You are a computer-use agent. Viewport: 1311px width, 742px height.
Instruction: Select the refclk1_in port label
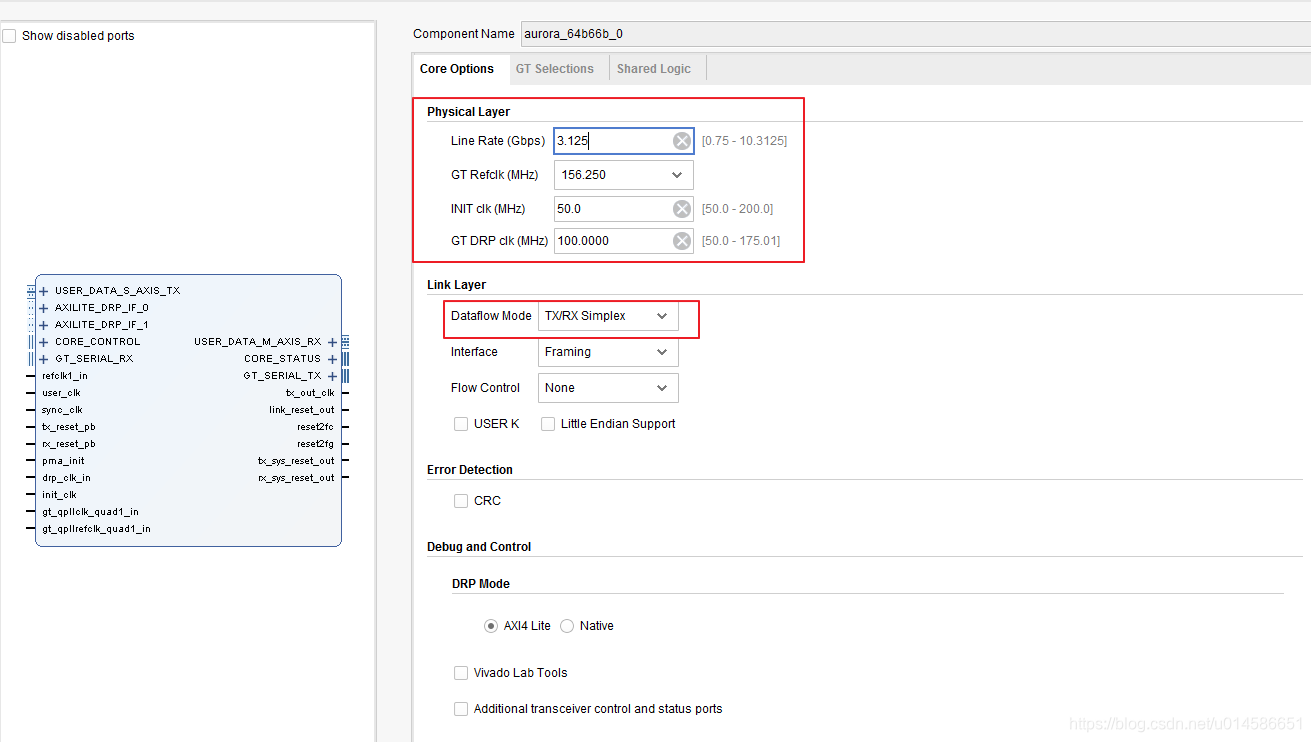[65, 376]
